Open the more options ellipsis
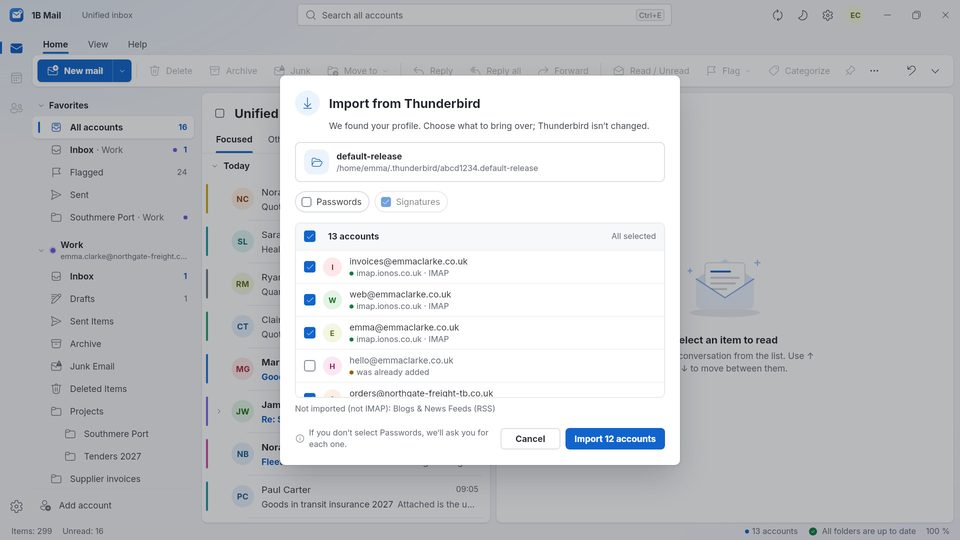The width and height of the screenshot is (960, 540). [x=874, y=71]
